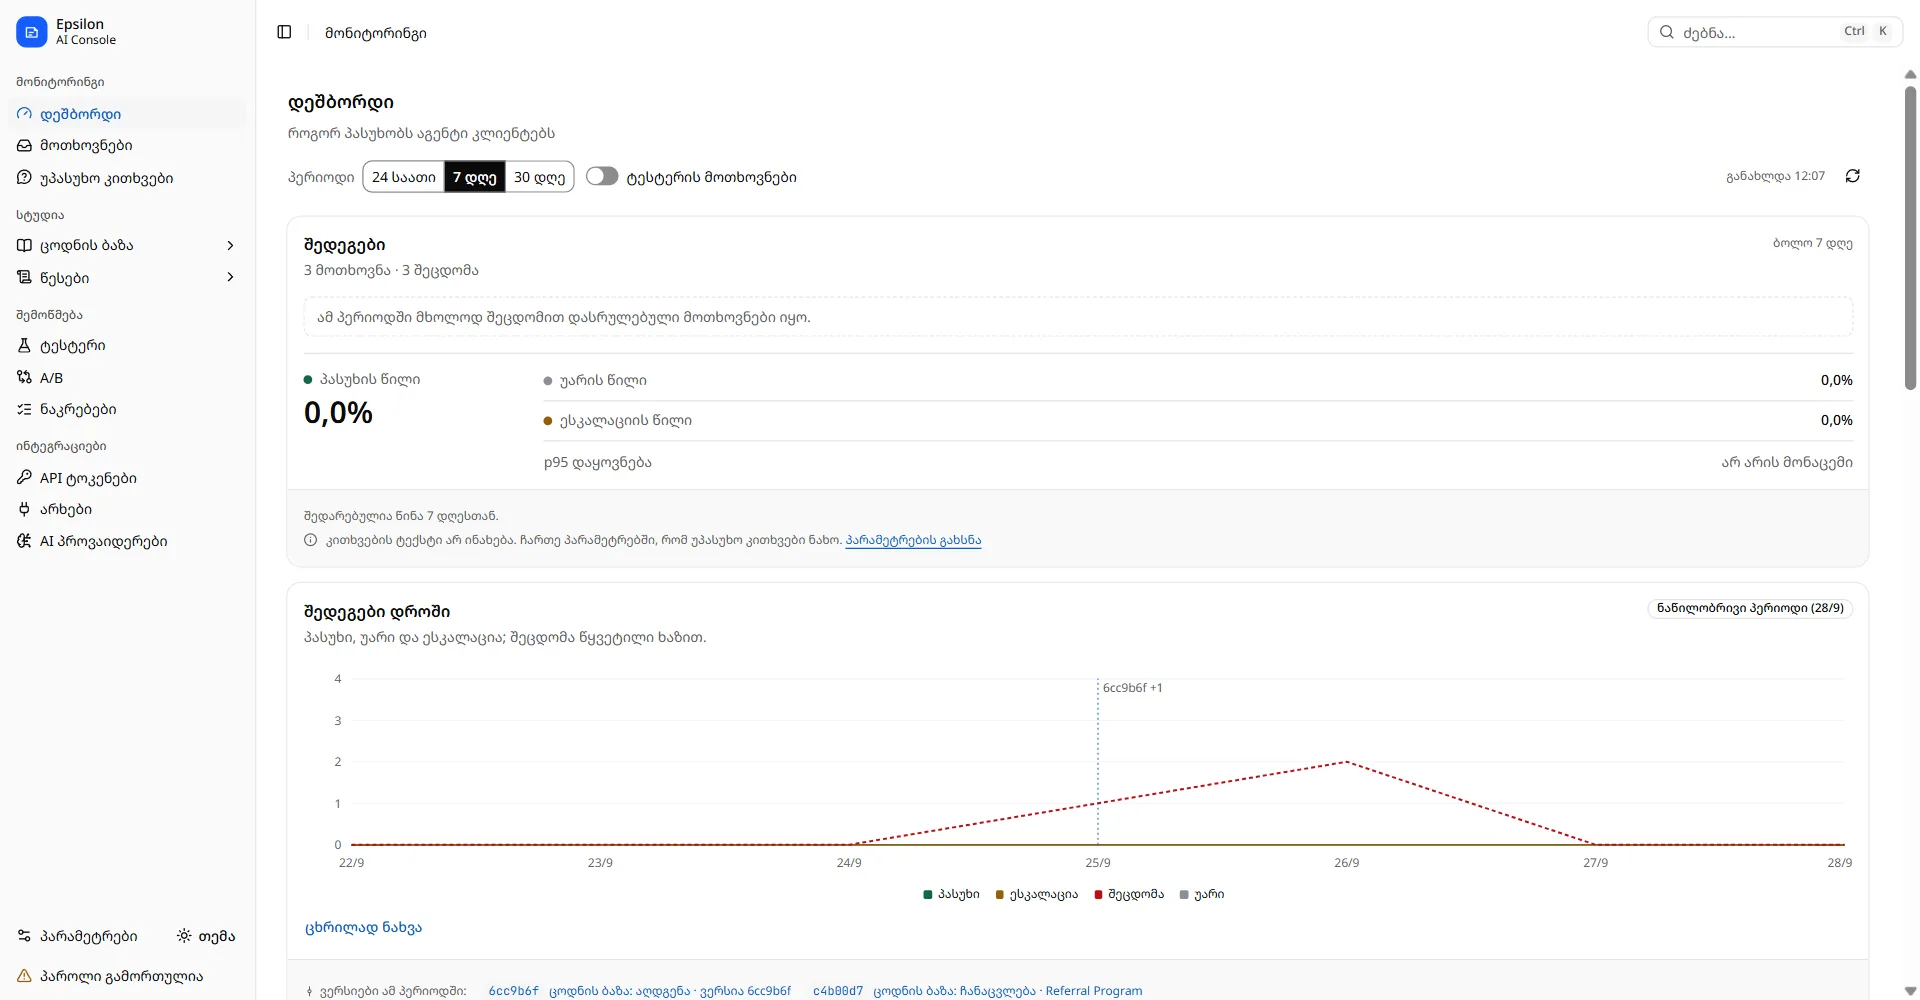Open the A/B experiments icon
The height and width of the screenshot is (1000, 1920).
[24, 377]
